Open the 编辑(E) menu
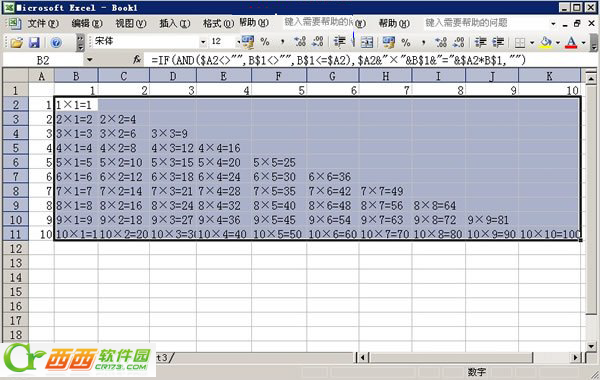 (87, 23)
